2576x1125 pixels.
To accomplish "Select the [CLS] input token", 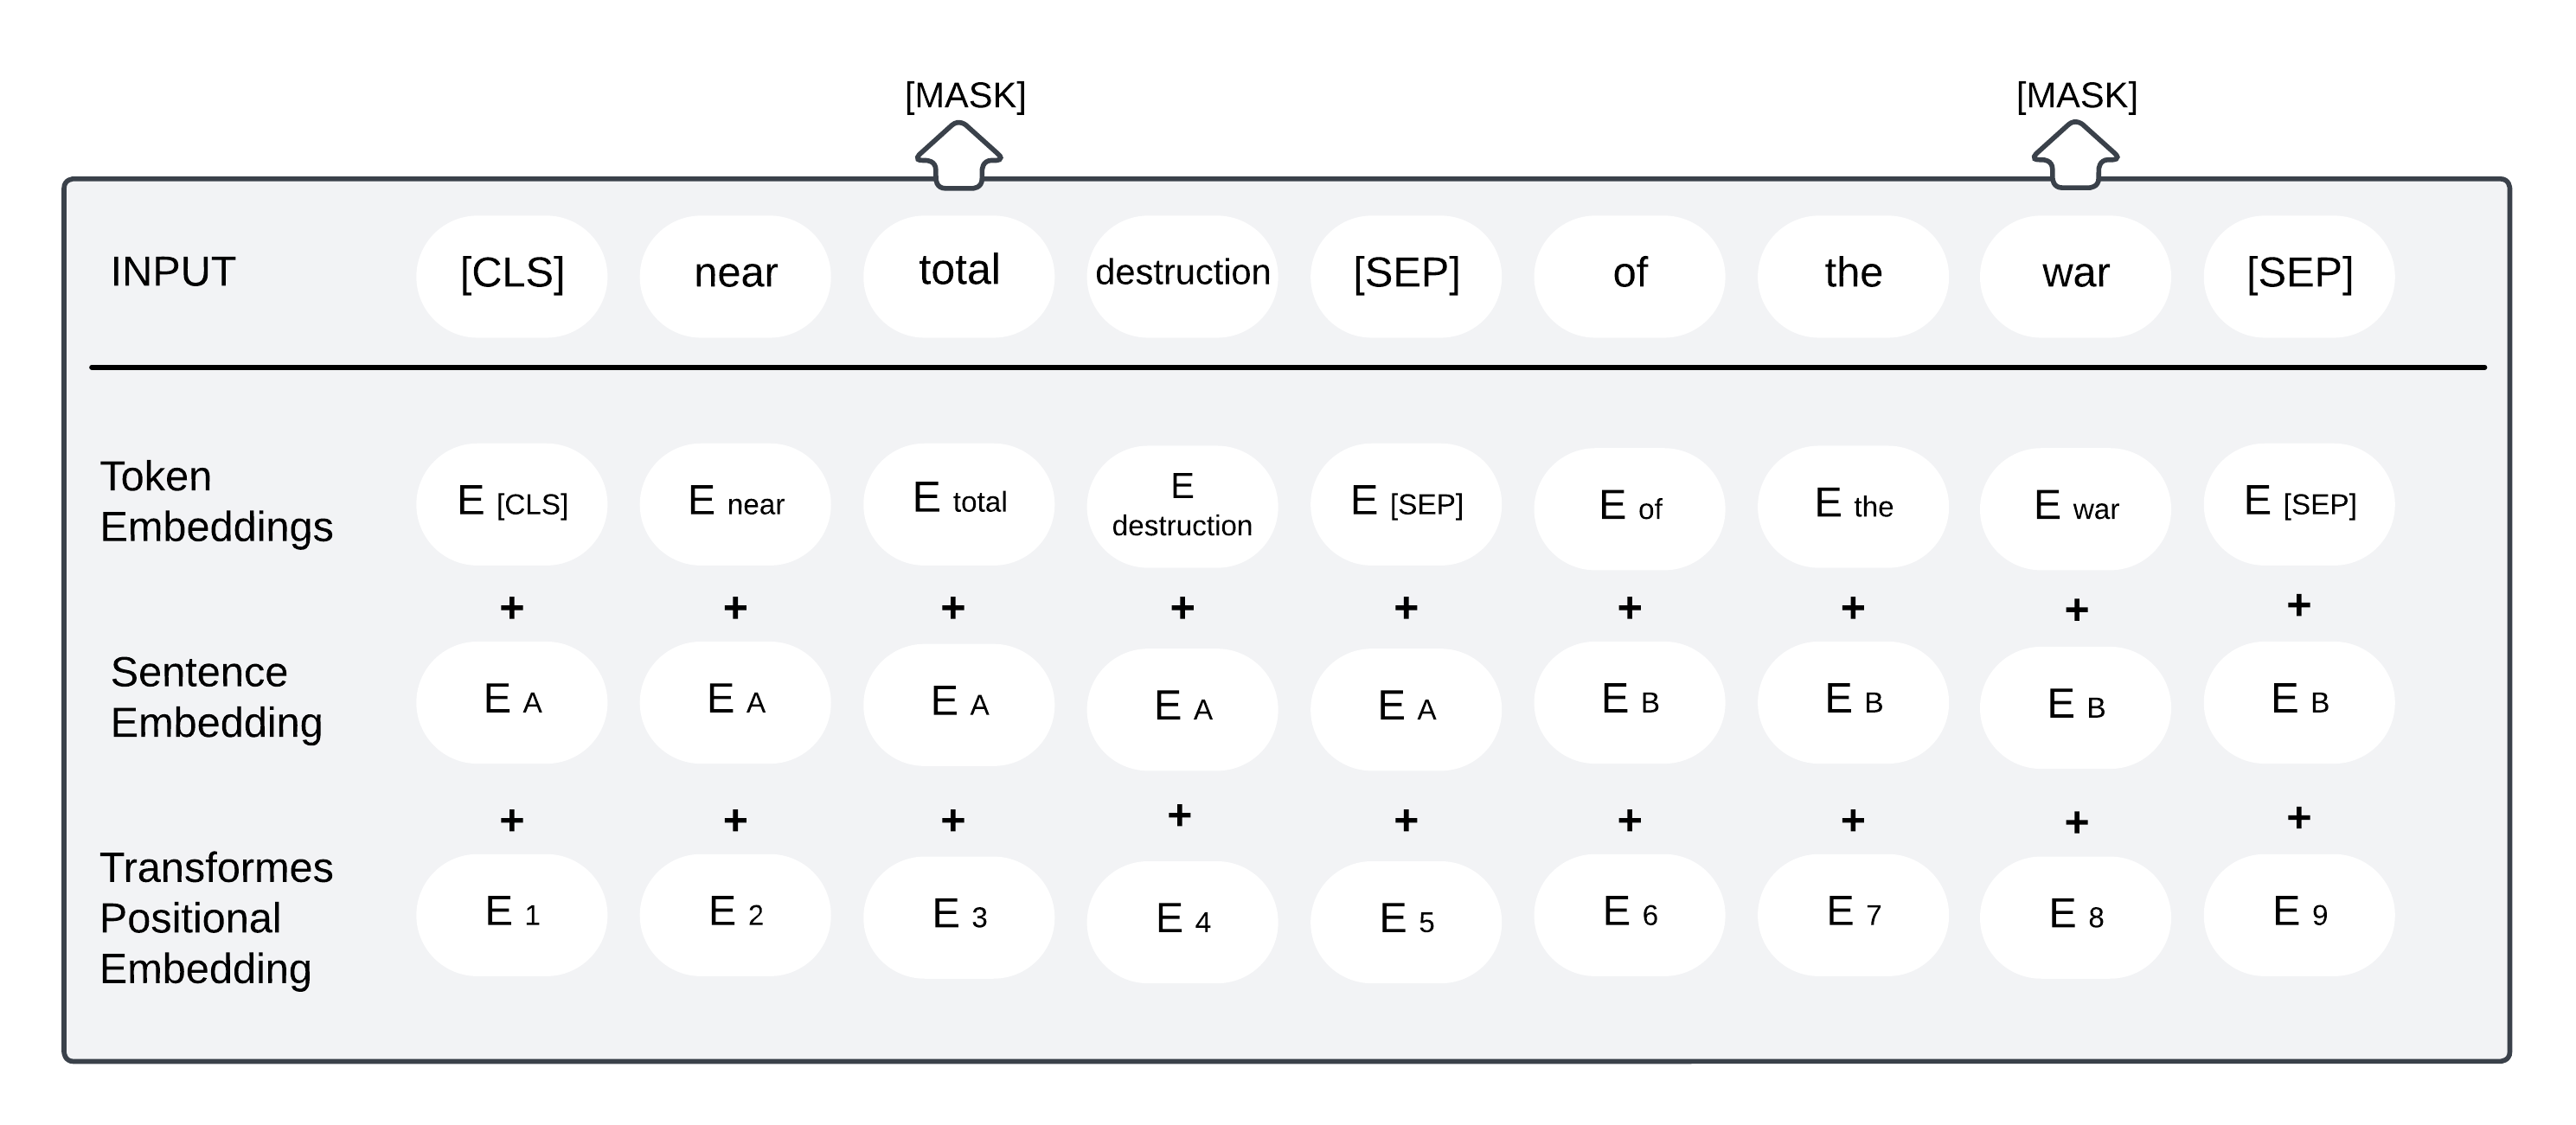I will pyautogui.click(x=512, y=276).
